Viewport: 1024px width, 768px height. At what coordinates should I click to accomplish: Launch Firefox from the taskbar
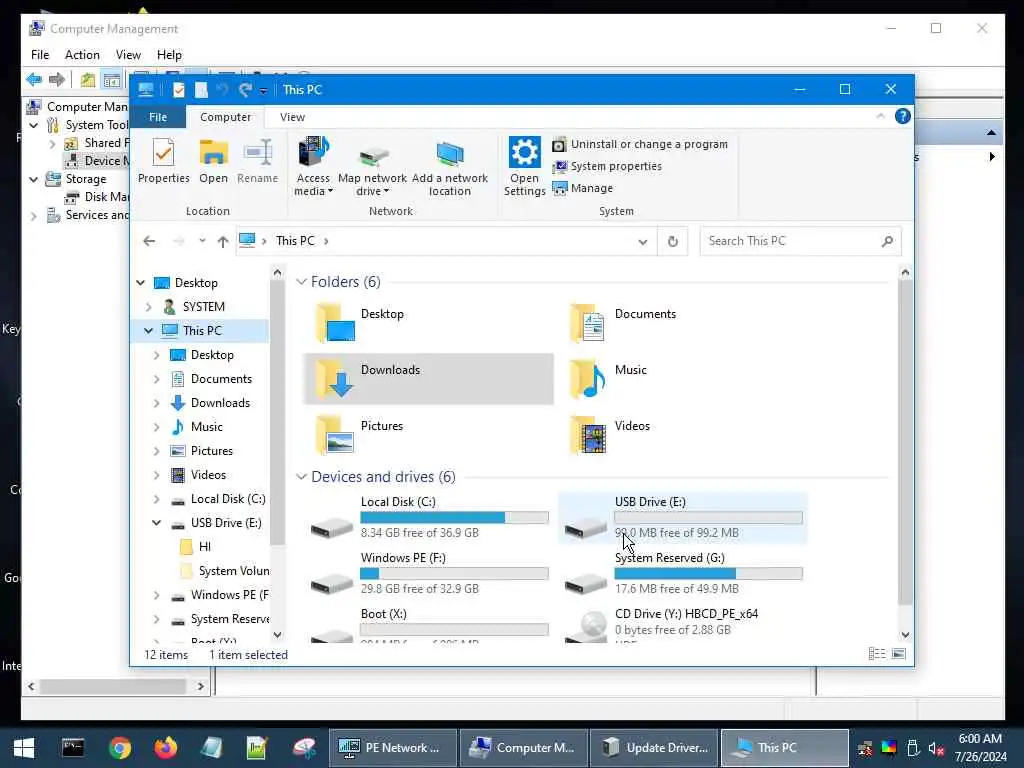(166, 748)
